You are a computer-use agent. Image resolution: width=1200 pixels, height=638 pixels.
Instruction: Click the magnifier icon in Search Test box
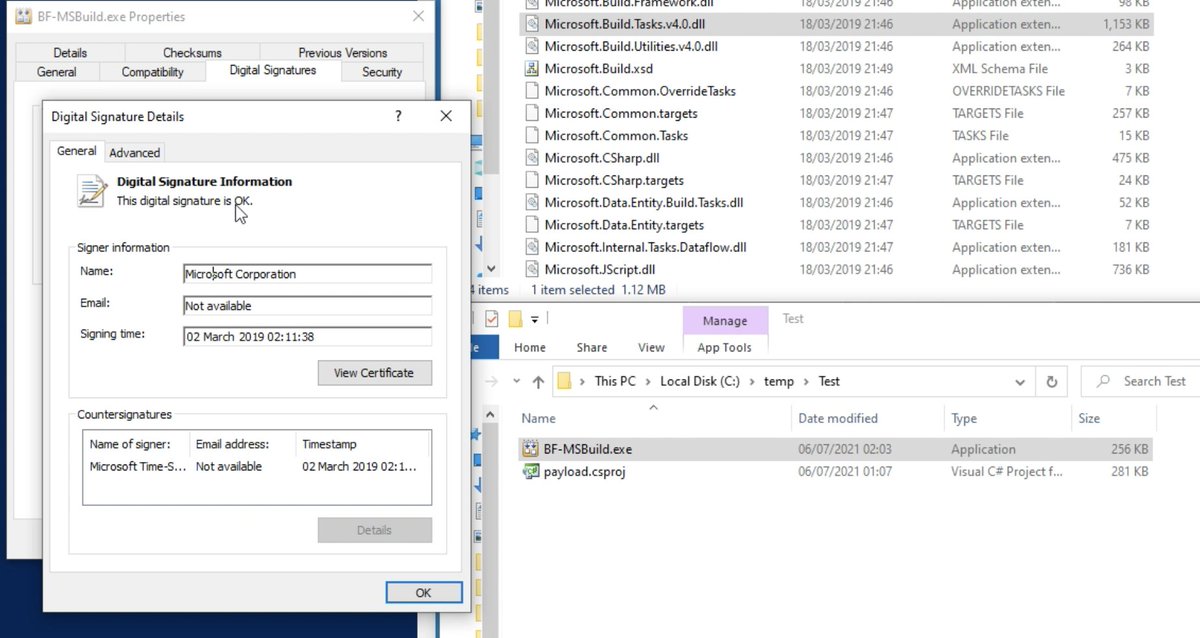coord(1103,382)
